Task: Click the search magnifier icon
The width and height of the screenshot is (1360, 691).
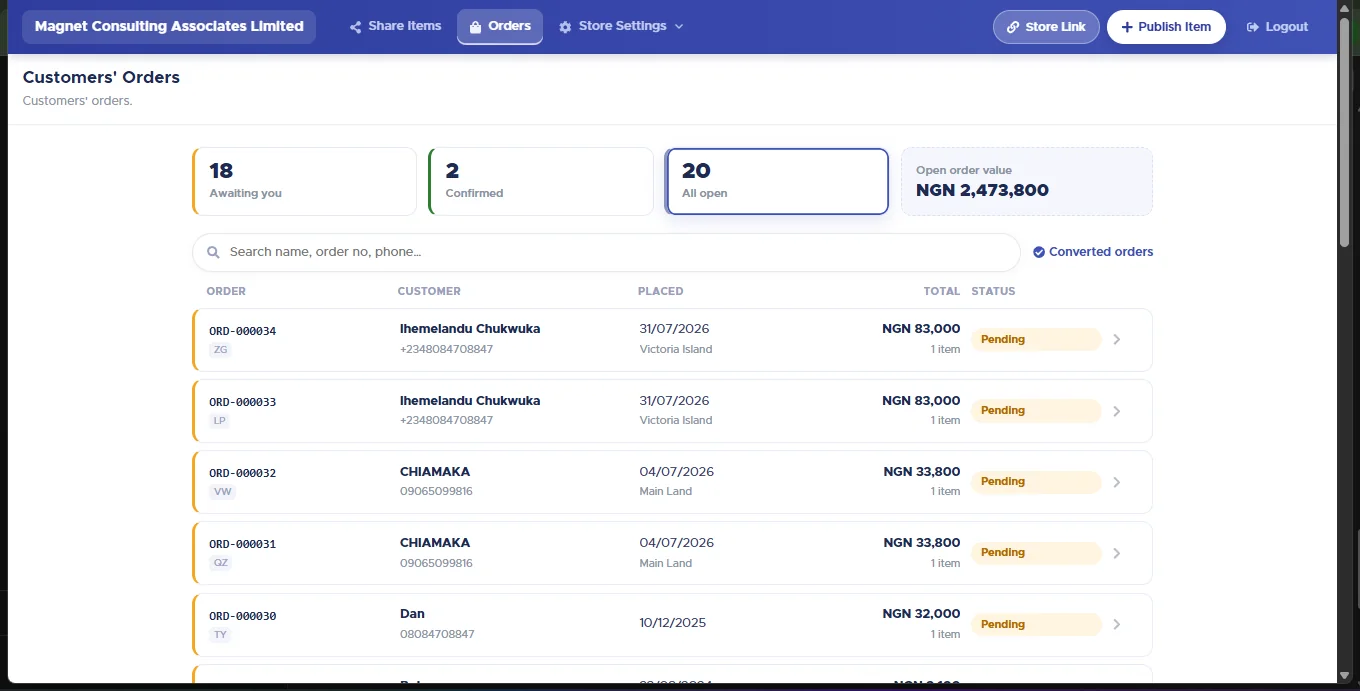Action: click(213, 252)
